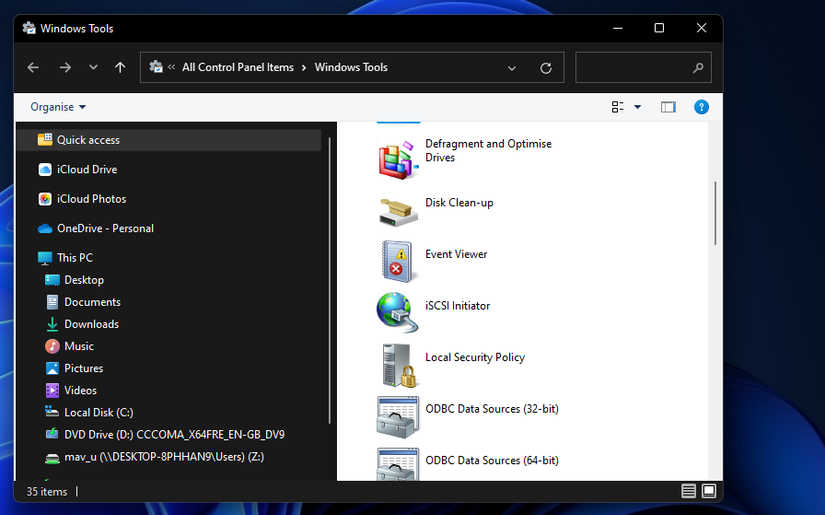Viewport: 825px width, 515px height.
Task: Switch to large icons view in status bar
Action: 709,491
